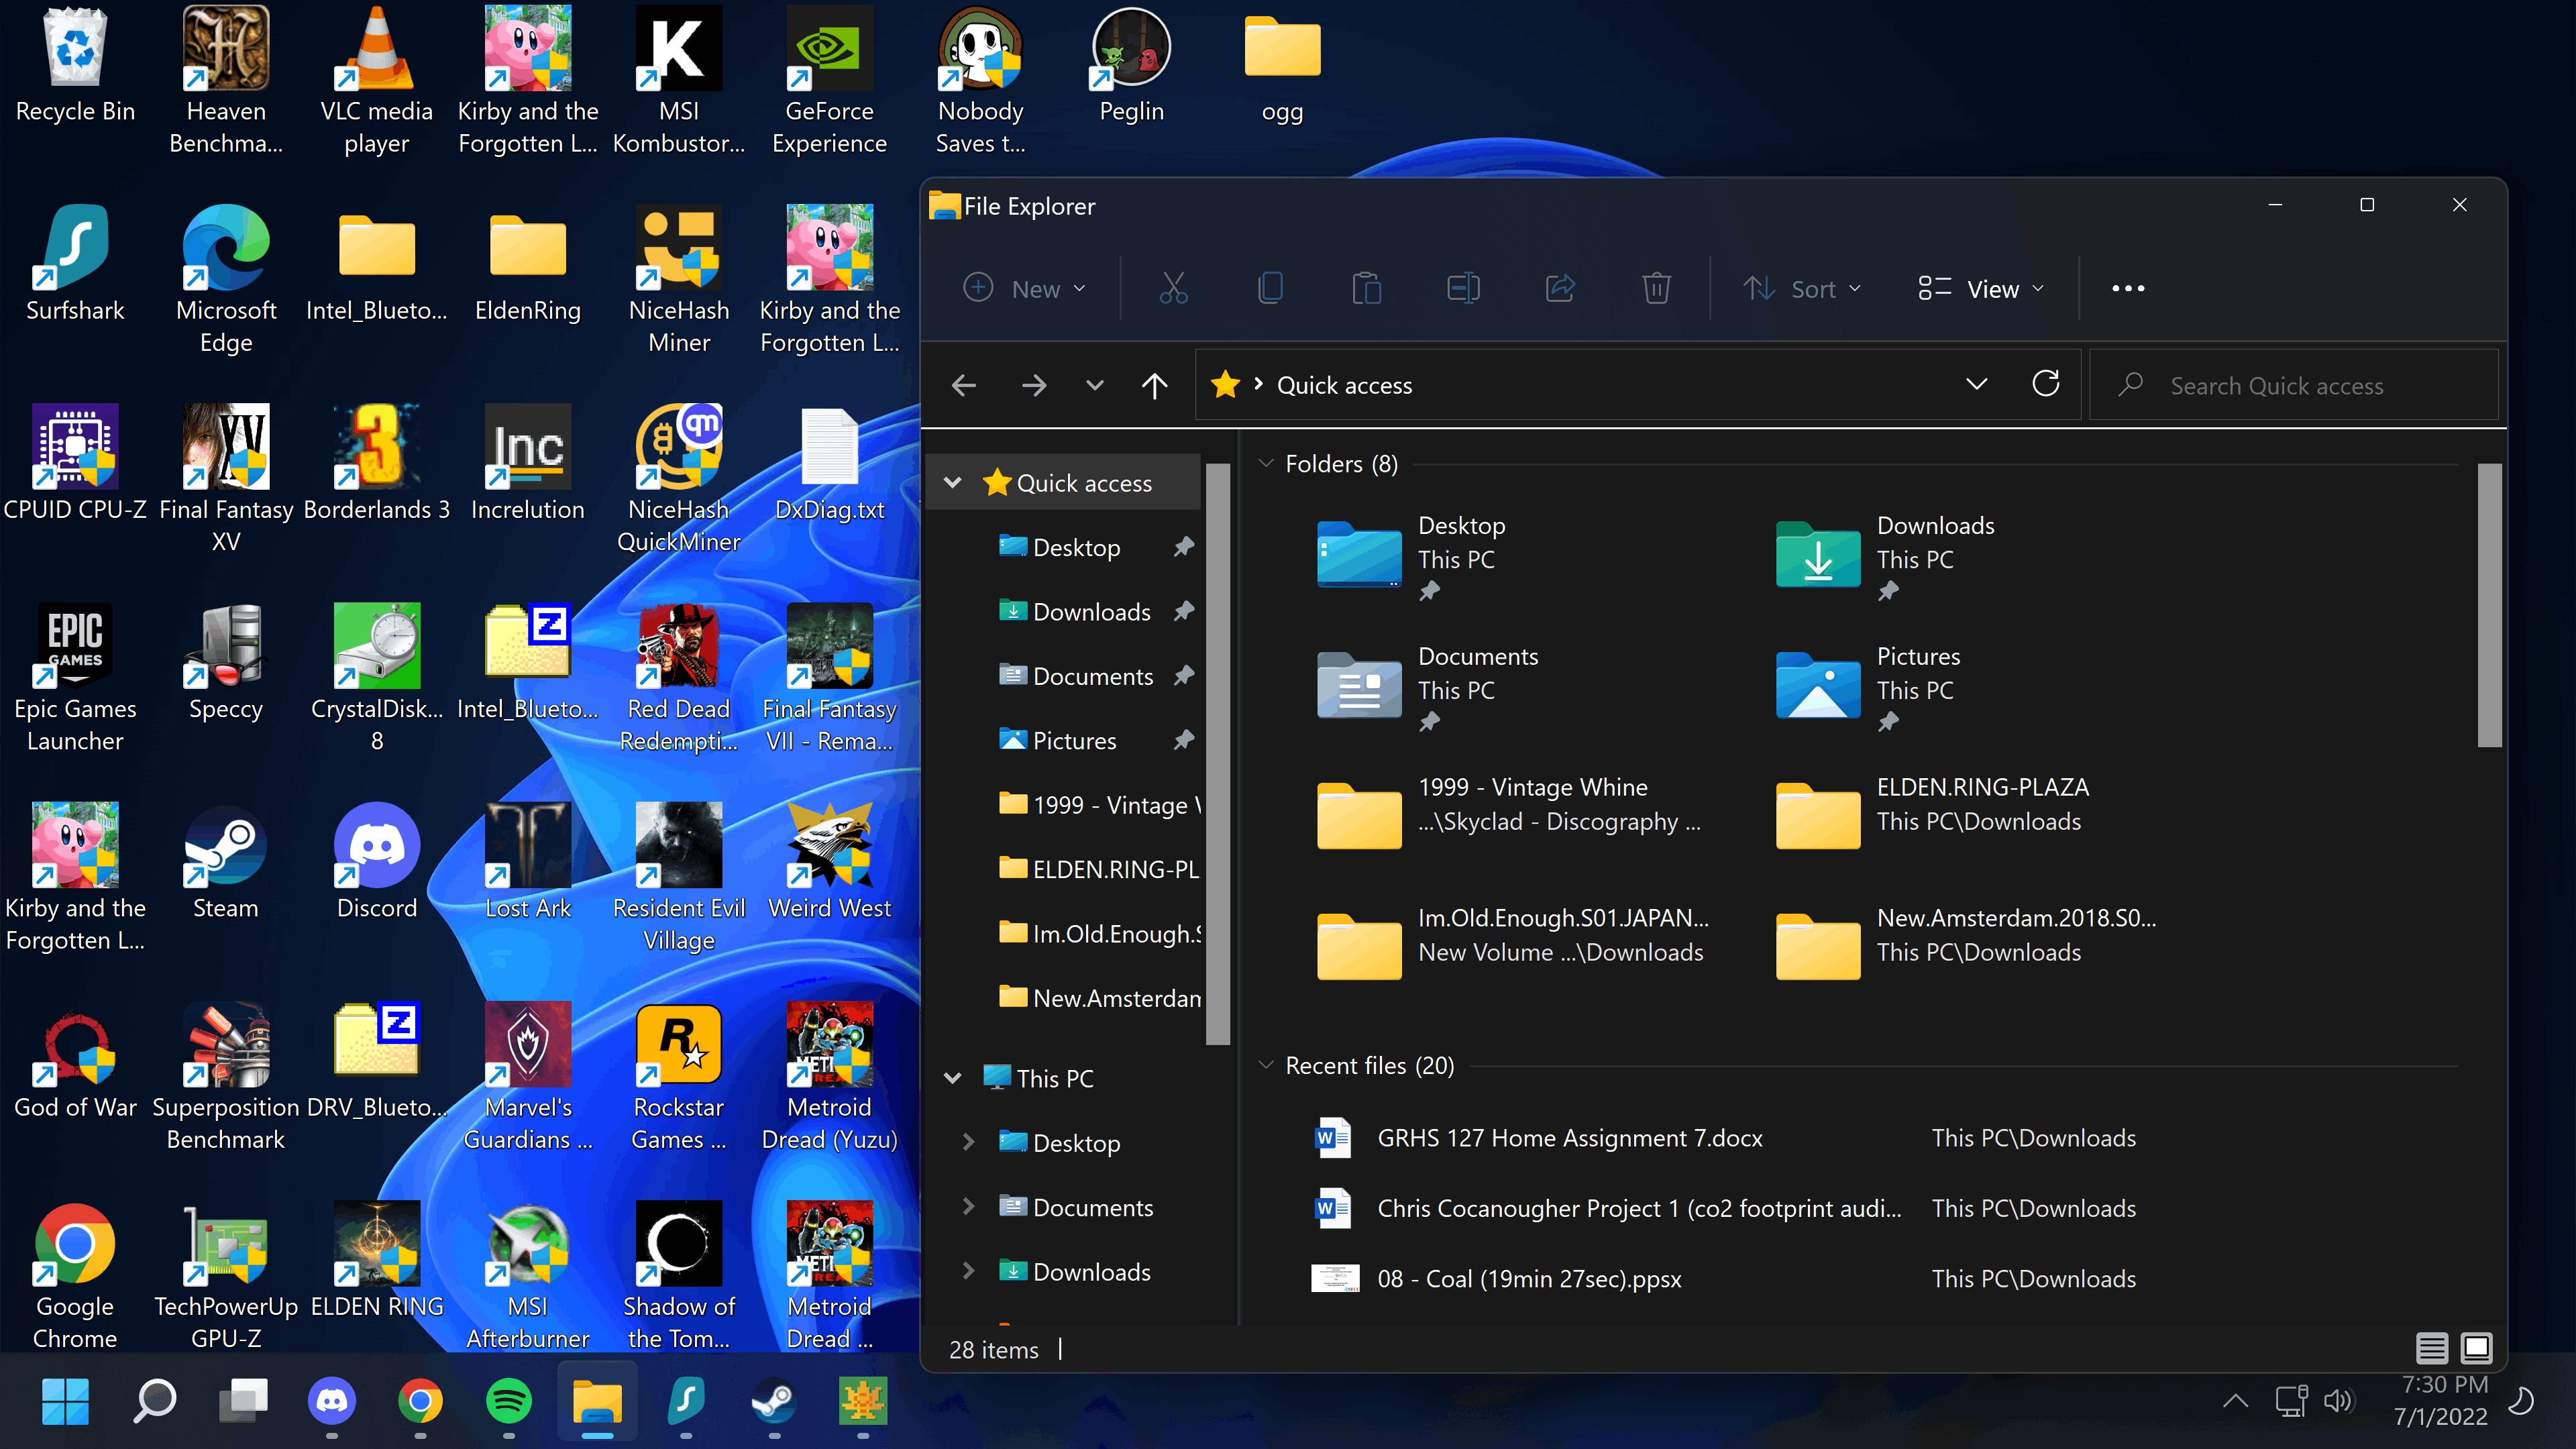Click the Share icon in toolbar
2576x1449 pixels.
[1560, 289]
